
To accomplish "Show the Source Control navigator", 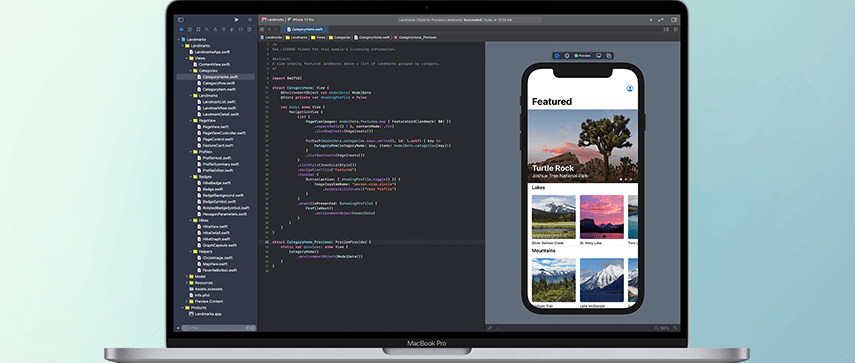I will 190,29.
